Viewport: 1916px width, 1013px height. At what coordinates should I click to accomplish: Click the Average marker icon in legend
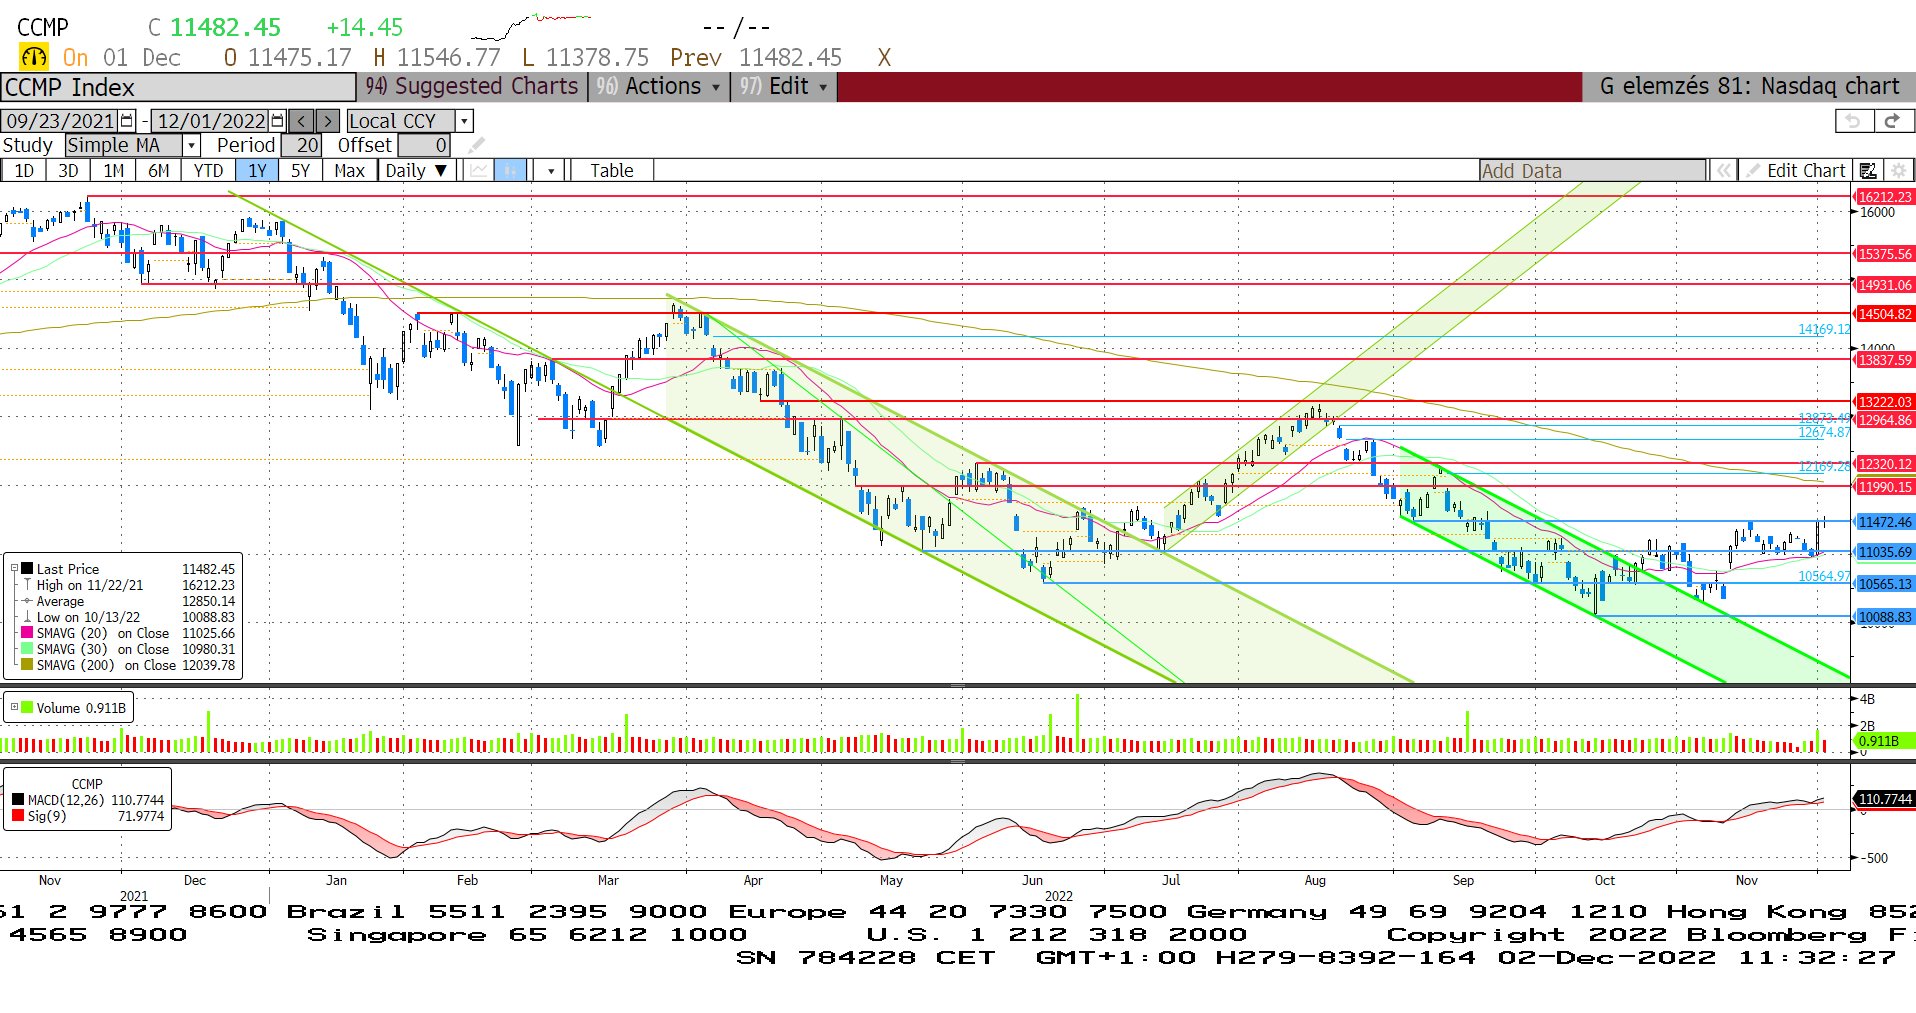coord(28,601)
